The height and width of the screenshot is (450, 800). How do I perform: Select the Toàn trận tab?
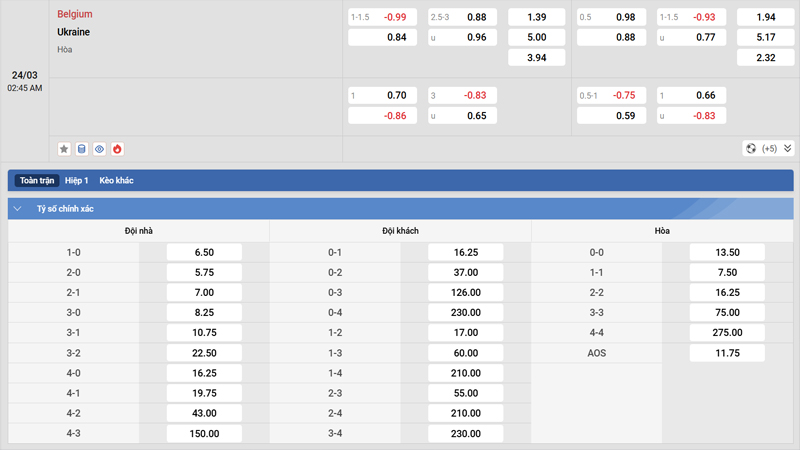(x=37, y=181)
